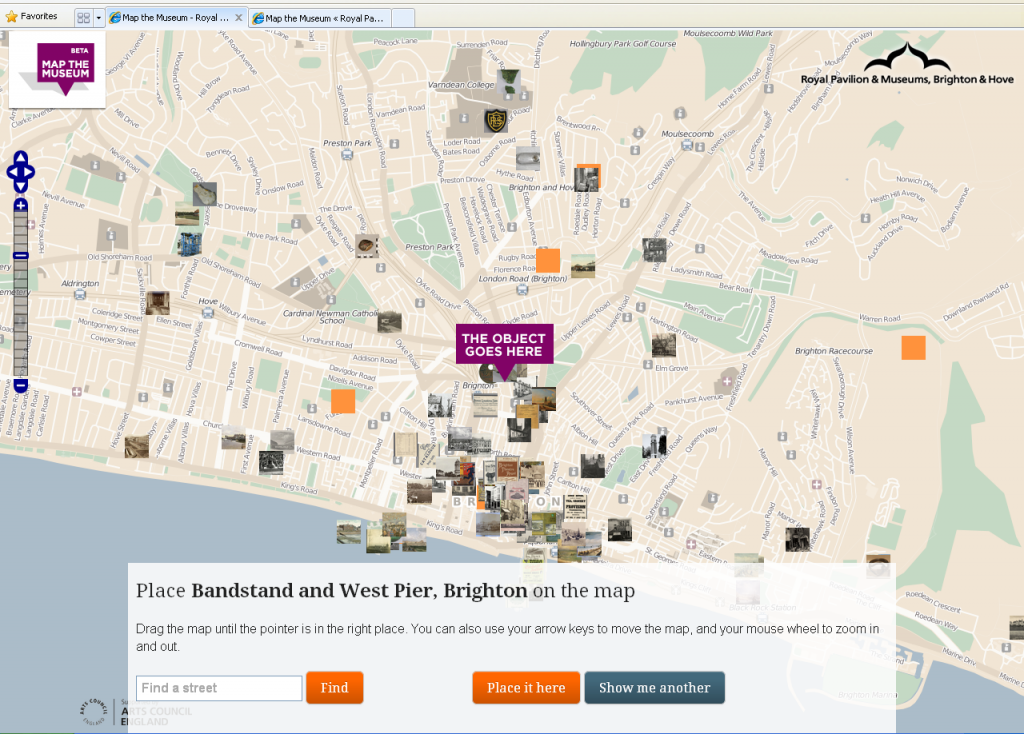Open the black-and-white photo near Ladysmith Road
The width and height of the screenshot is (1024, 734).
pyautogui.click(x=654, y=249)
